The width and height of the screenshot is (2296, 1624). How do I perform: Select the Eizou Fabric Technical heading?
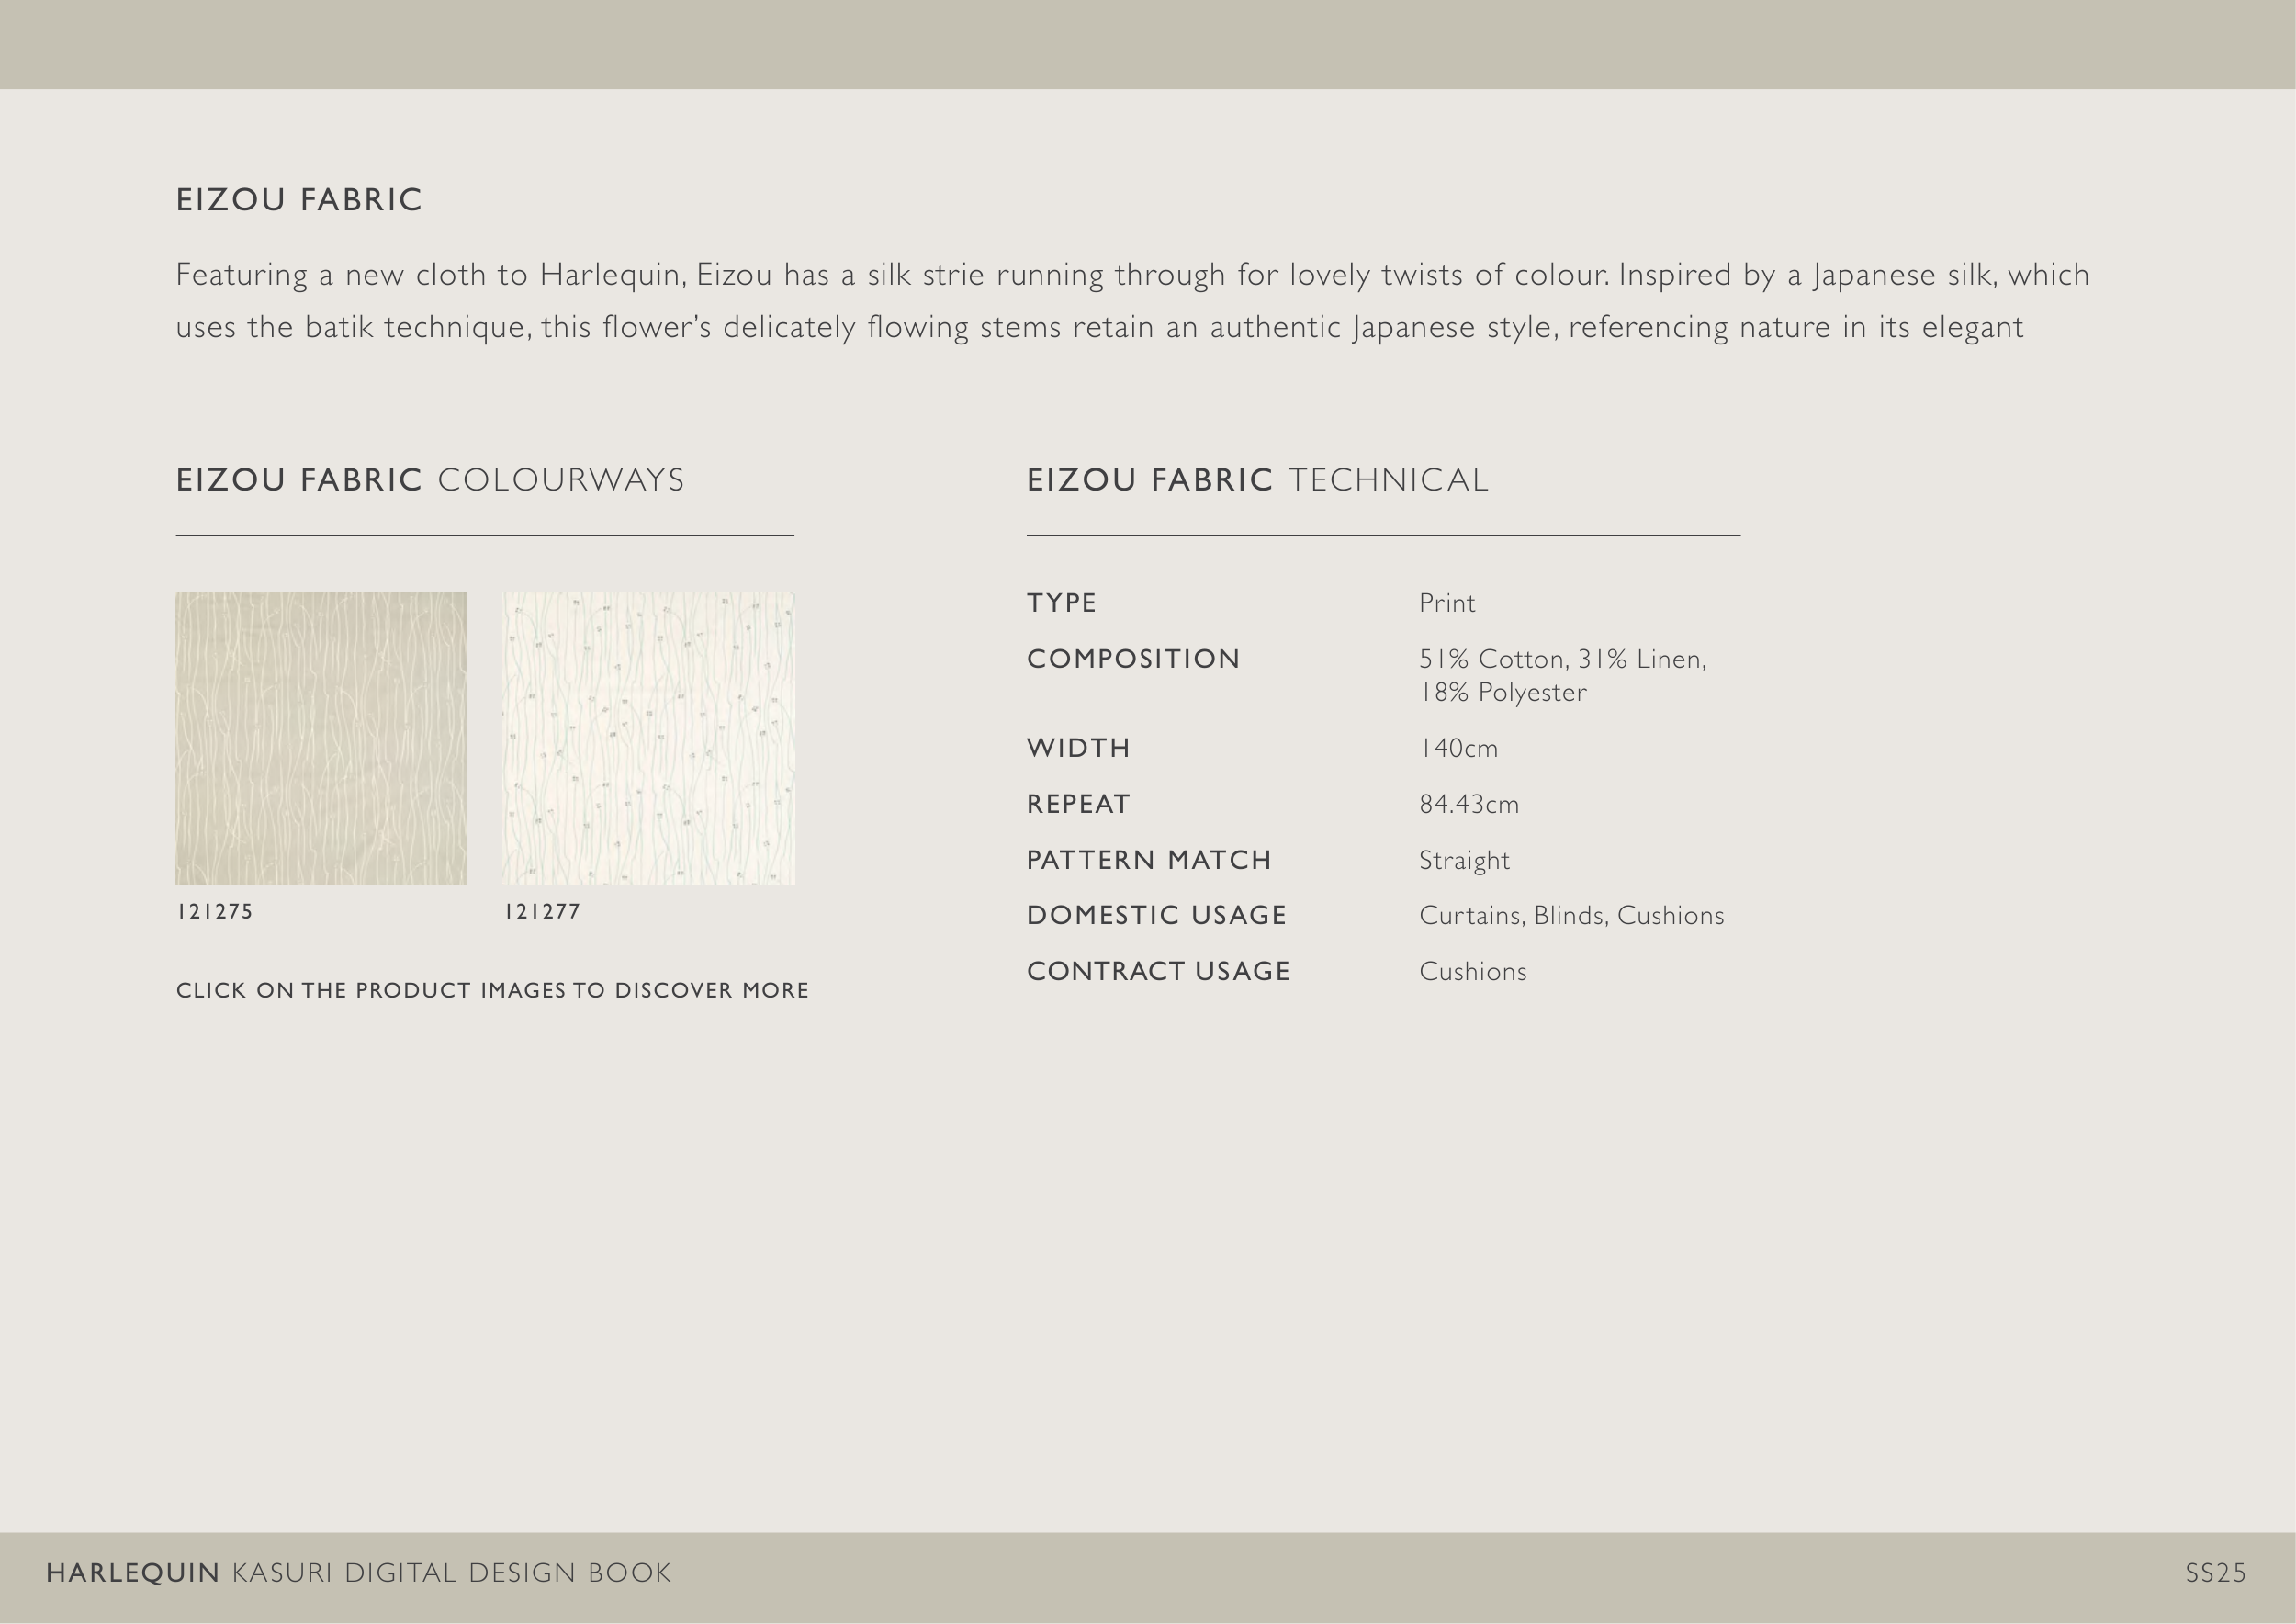click(x=1257, y=480)
